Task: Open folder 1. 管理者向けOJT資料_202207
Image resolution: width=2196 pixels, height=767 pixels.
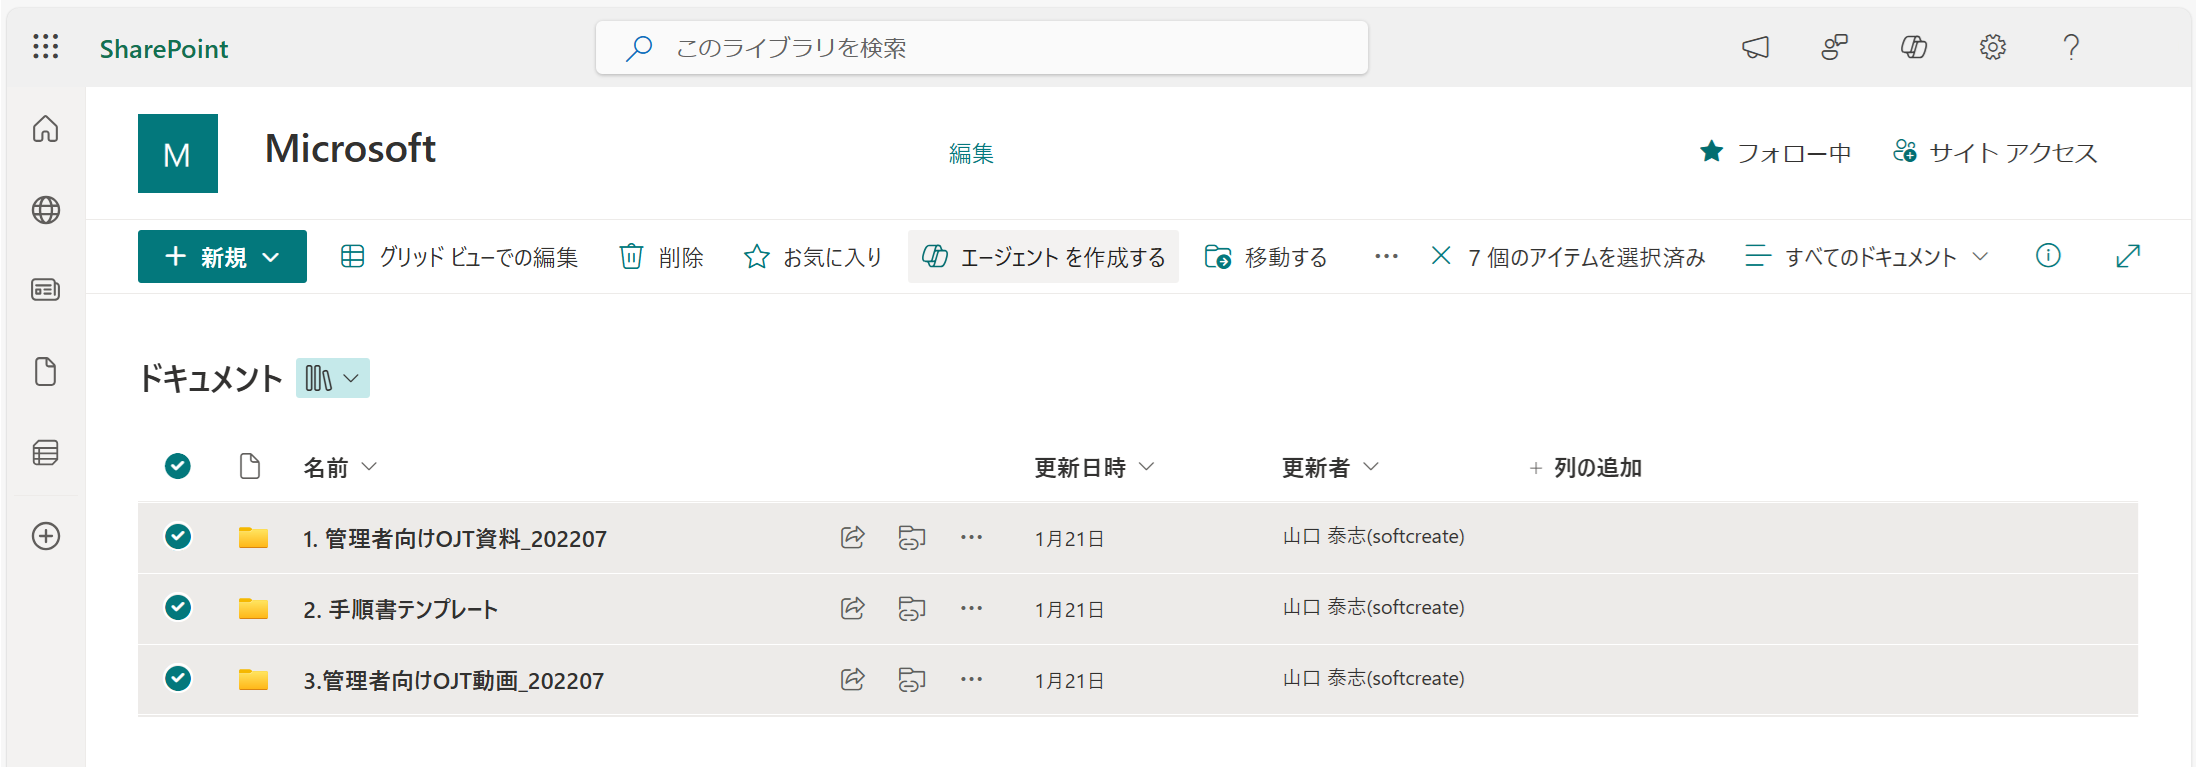Action: click(x=455, y=539)
